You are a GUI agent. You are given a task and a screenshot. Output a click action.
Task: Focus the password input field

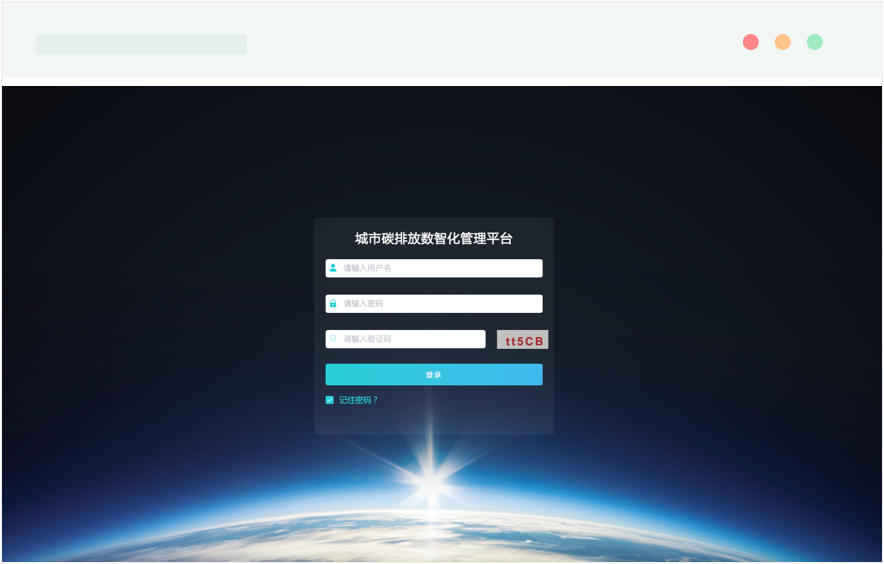[x=434, y=303]
